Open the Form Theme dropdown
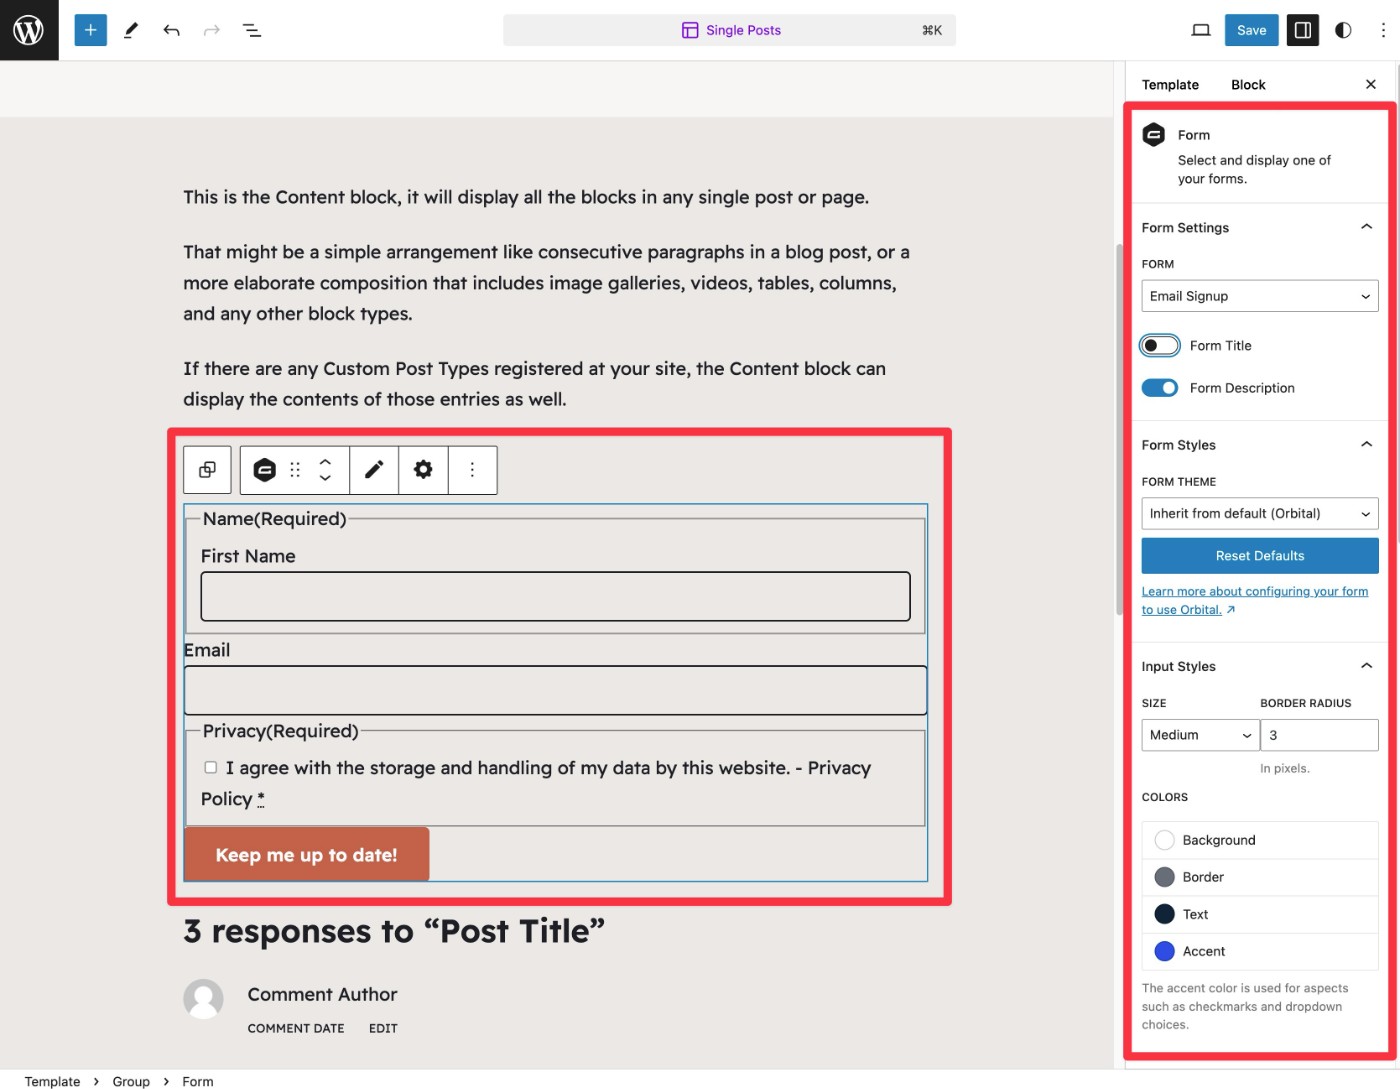The image size is (1400, 1089). 1260,513
